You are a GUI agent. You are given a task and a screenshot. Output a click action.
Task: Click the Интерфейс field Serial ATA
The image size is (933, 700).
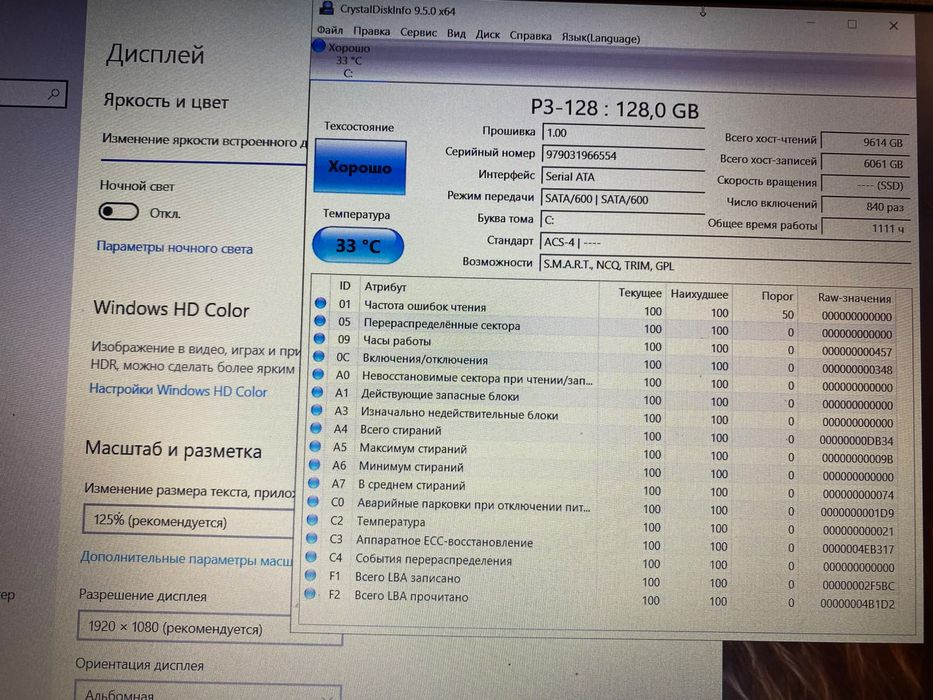click(623, 177)
